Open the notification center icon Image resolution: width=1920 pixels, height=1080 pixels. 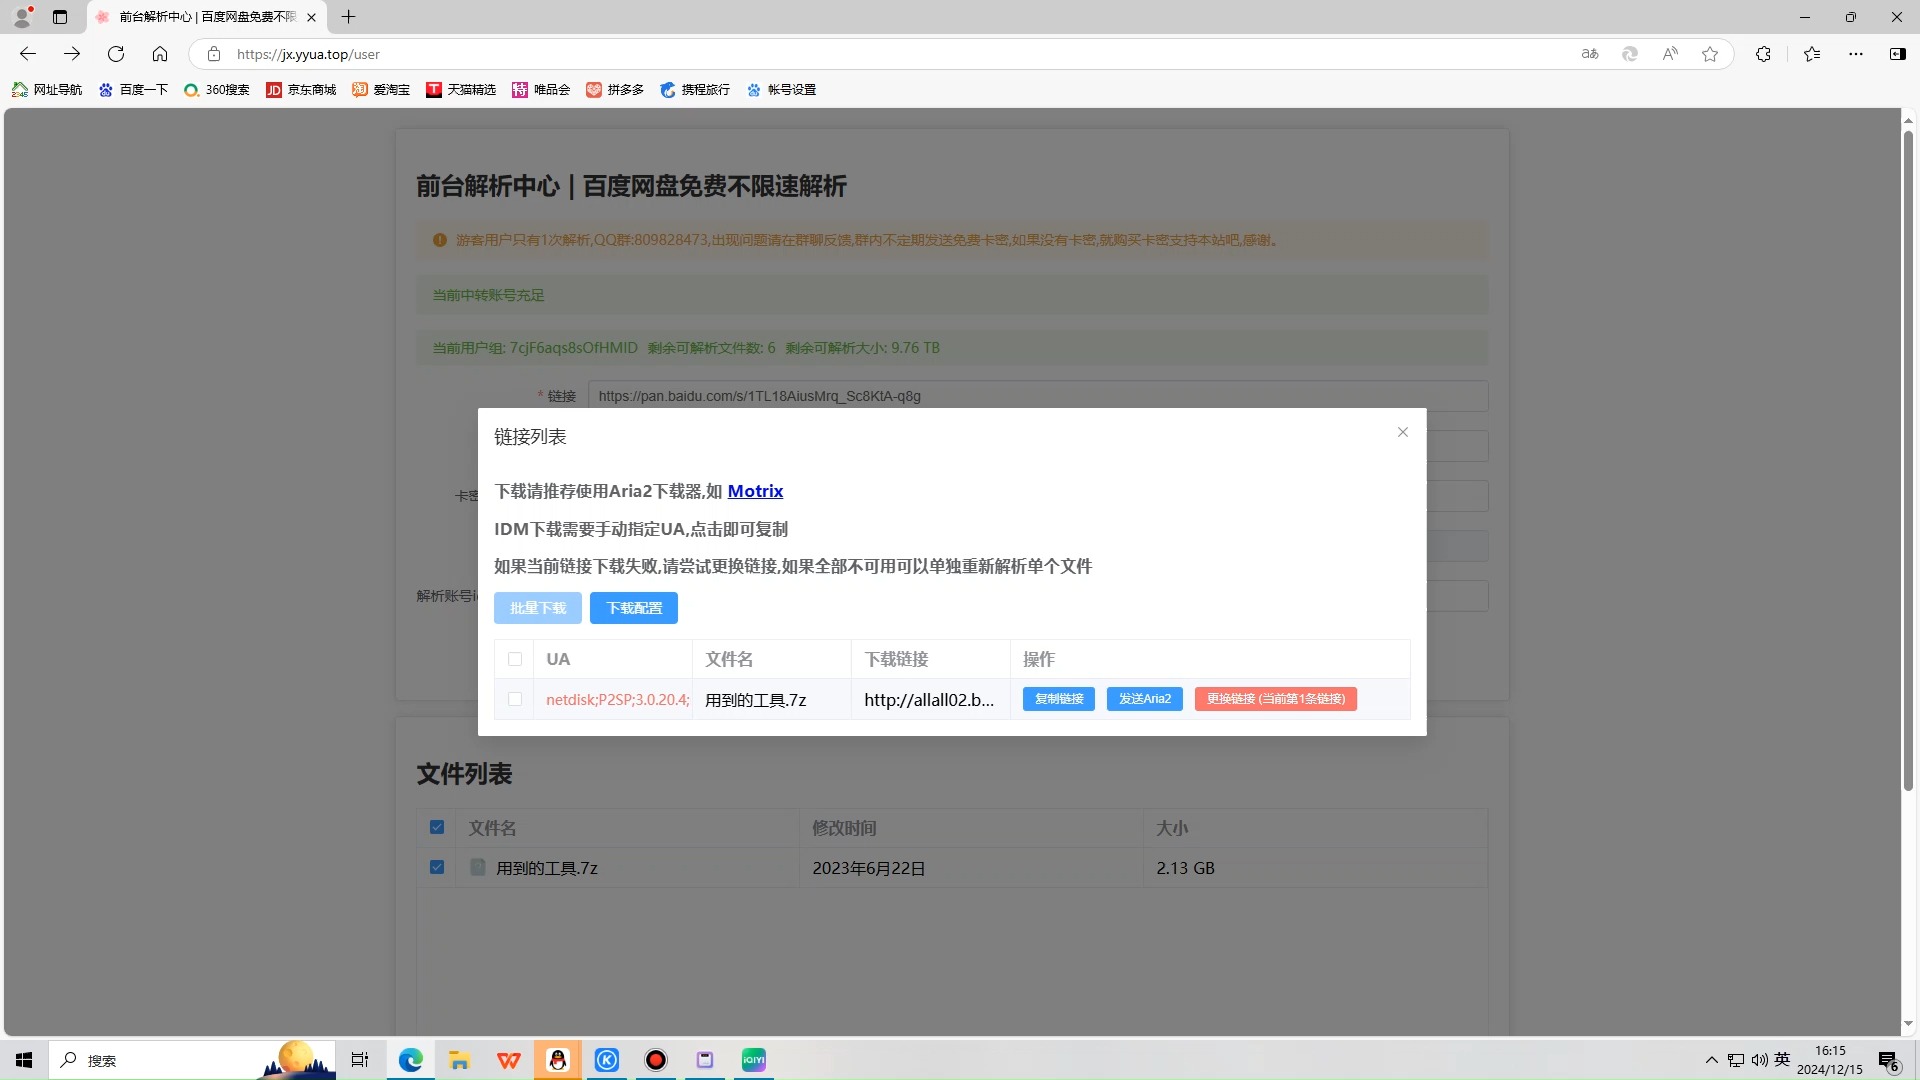coord(1888,1061)
